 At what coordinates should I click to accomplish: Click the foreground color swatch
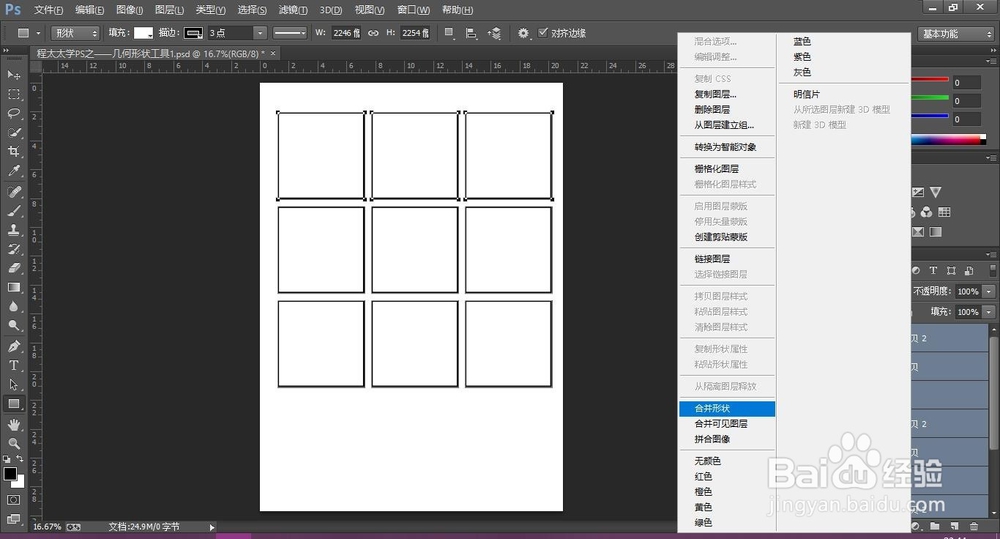click(x=10, y=474)
